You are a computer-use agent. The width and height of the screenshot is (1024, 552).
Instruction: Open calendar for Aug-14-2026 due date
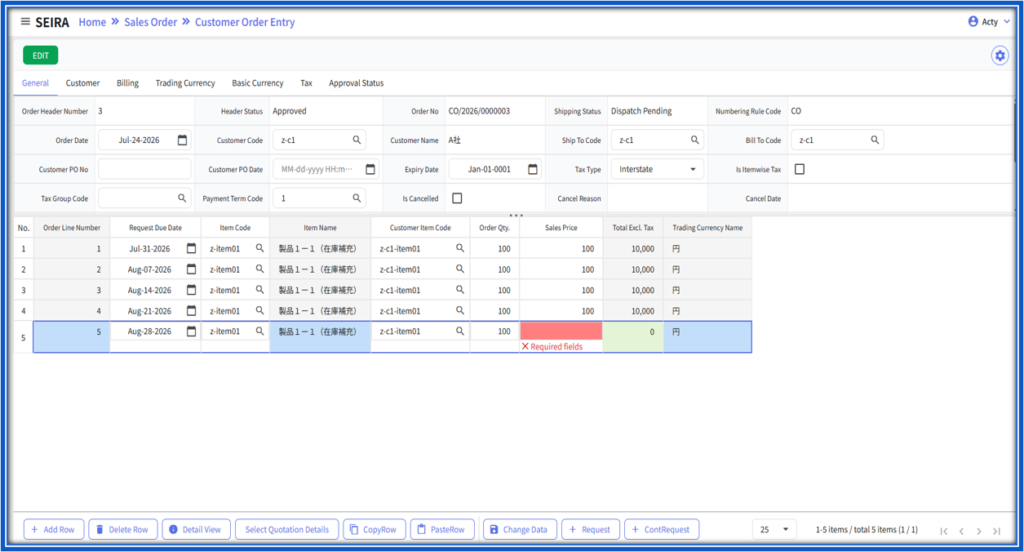[x=191, y=290]
